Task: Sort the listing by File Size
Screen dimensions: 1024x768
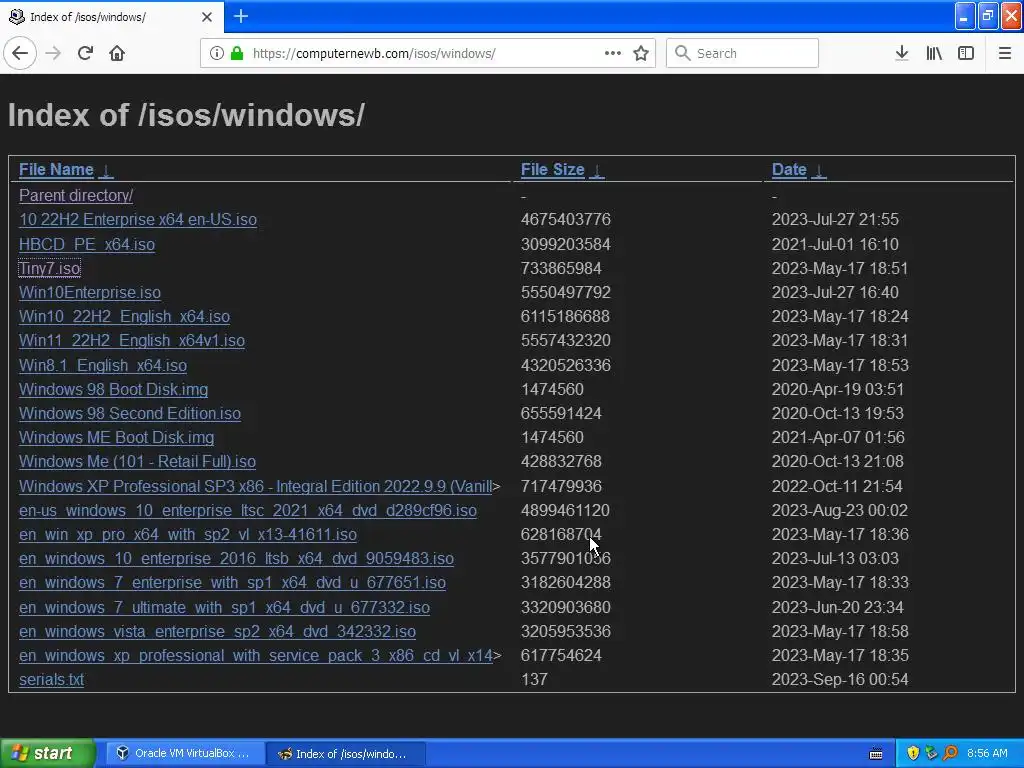Action: pyautogui.click(x=552, y=170)
